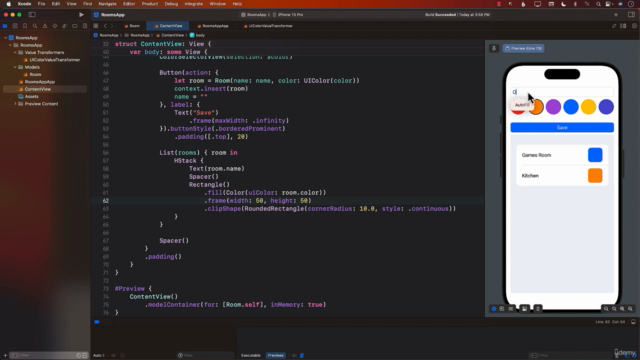Switch console to Executable tab

pos(251,355)
